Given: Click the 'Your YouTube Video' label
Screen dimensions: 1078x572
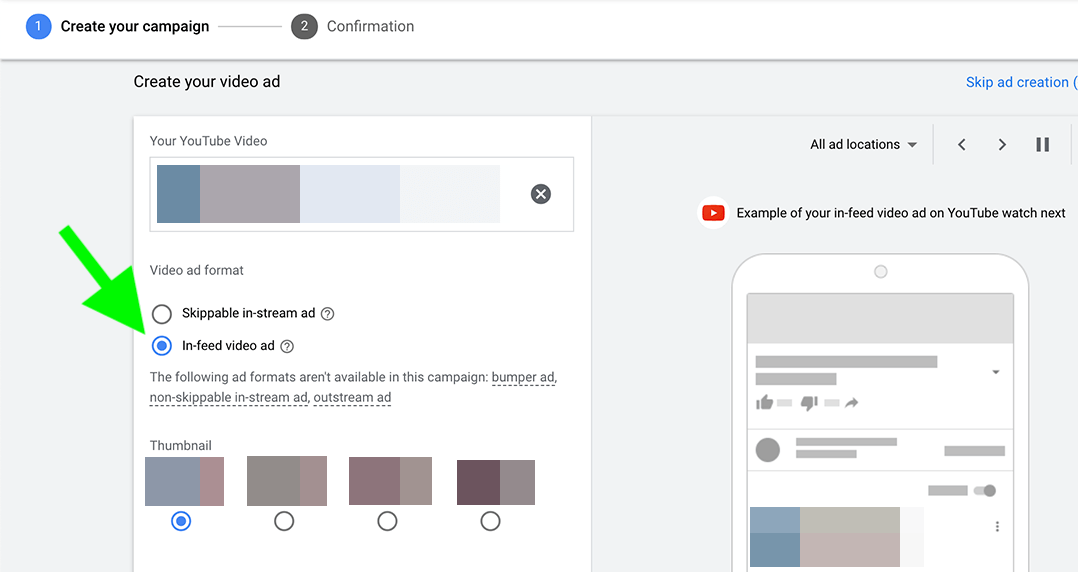Looking at the screenshot, I should pyautogui.click(x=208, y=141).
